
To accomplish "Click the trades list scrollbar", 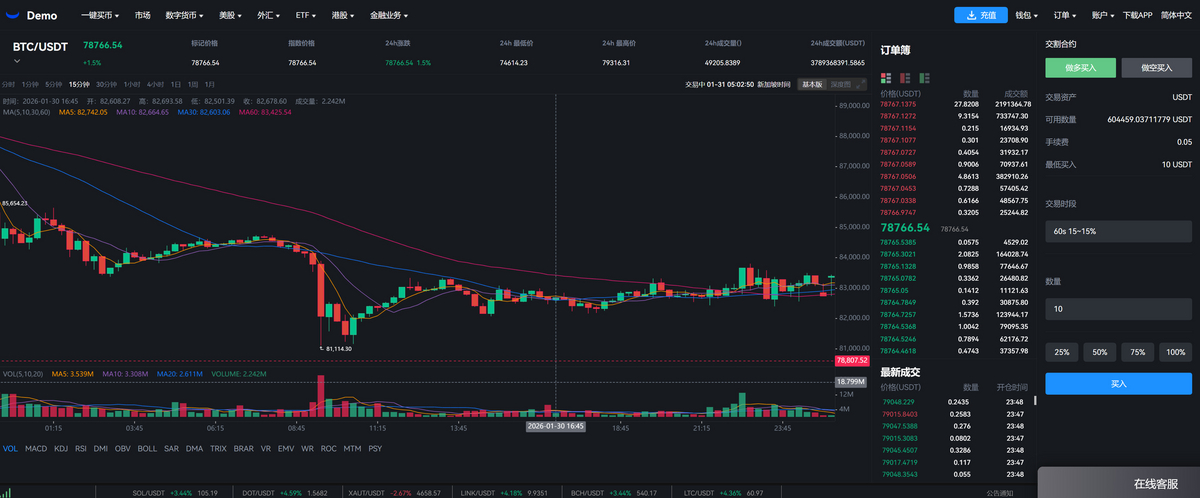I will click(x=1034, y=399).
